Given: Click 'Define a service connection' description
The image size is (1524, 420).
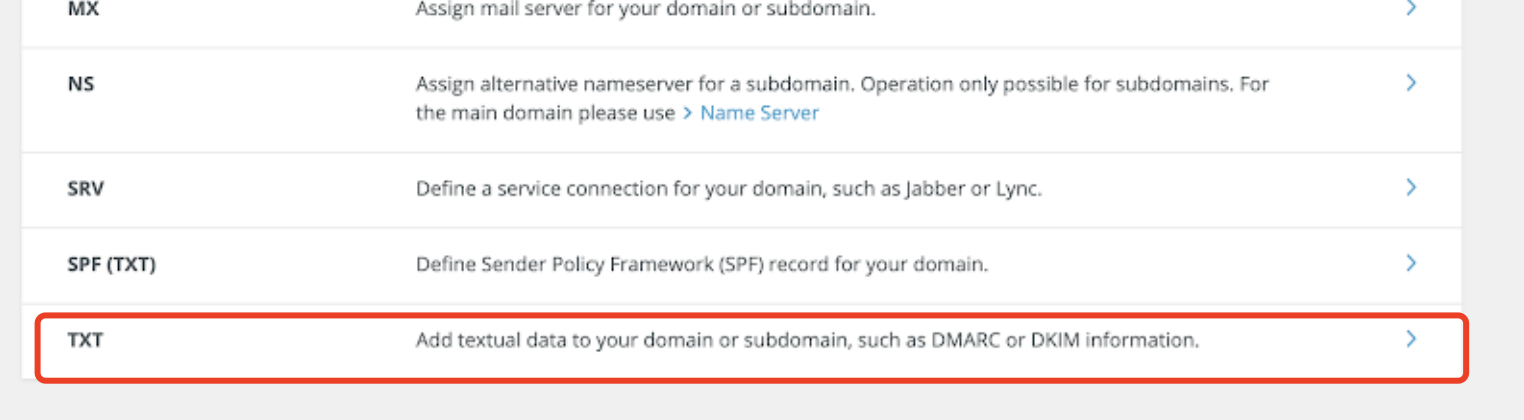Looking at the screenshot, I should coord(729,188).
